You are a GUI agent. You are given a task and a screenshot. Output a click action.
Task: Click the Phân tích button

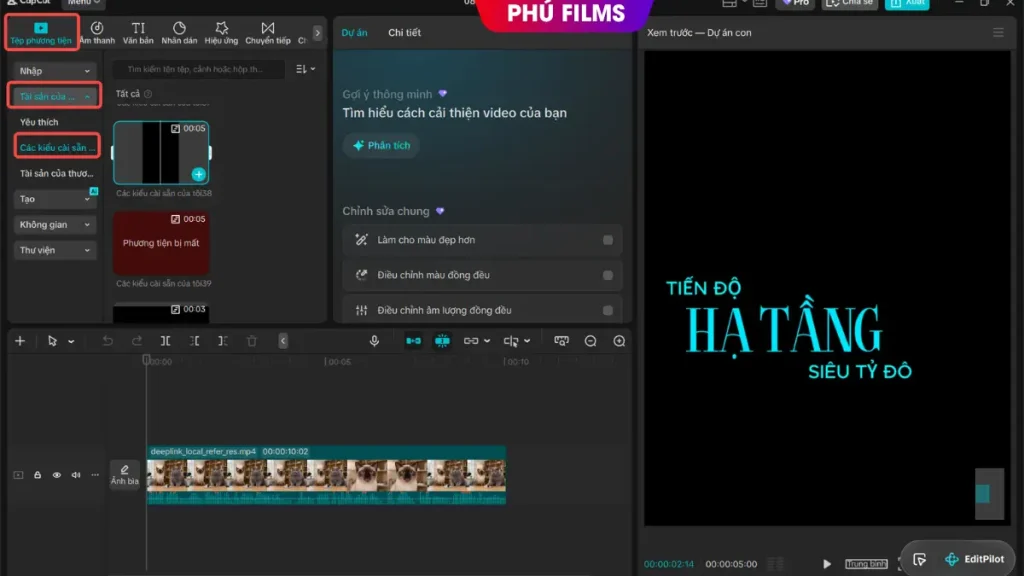click(382, 145)
